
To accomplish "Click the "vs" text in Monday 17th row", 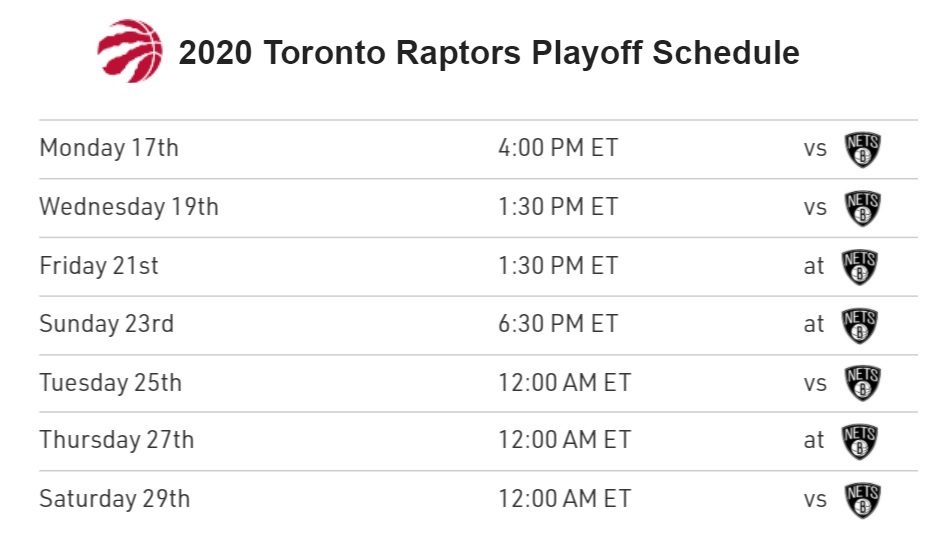I will point(815,149).
